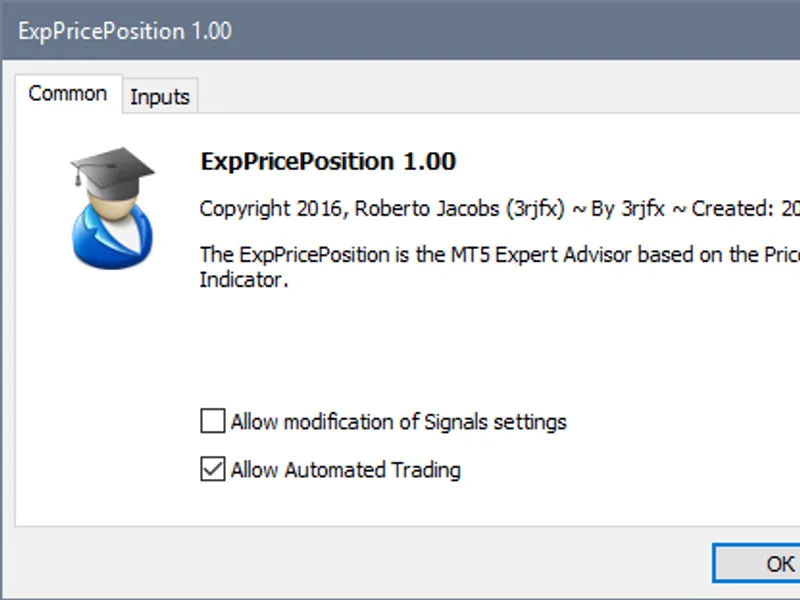Viewport: 800px width, 600px height.
Task: Confirm with the OK button
Action: tap(757, 563)
